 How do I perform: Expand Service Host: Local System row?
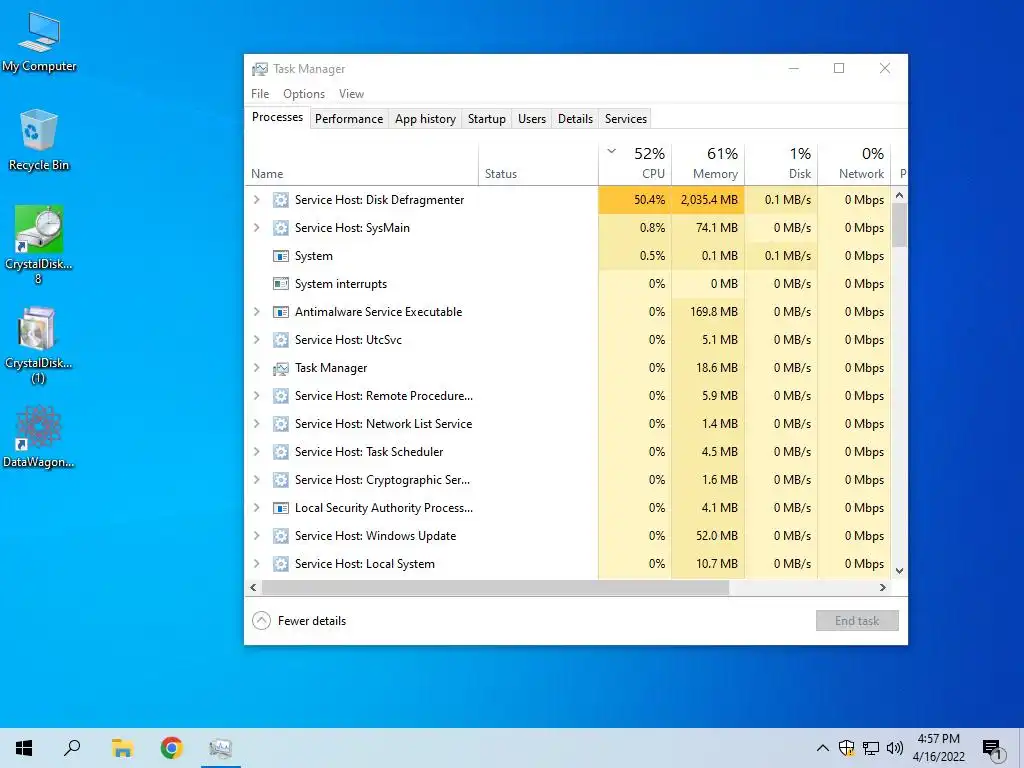pos(257,564)
